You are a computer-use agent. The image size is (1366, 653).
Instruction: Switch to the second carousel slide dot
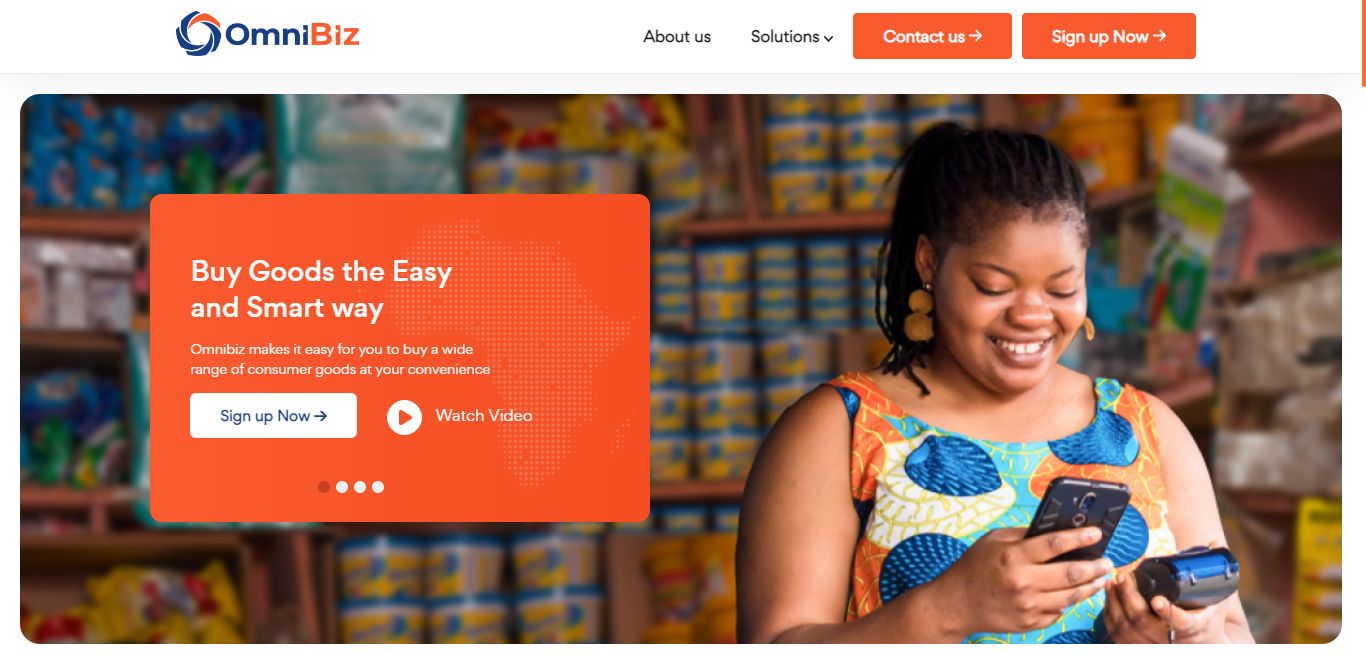[x=342, y=487]
